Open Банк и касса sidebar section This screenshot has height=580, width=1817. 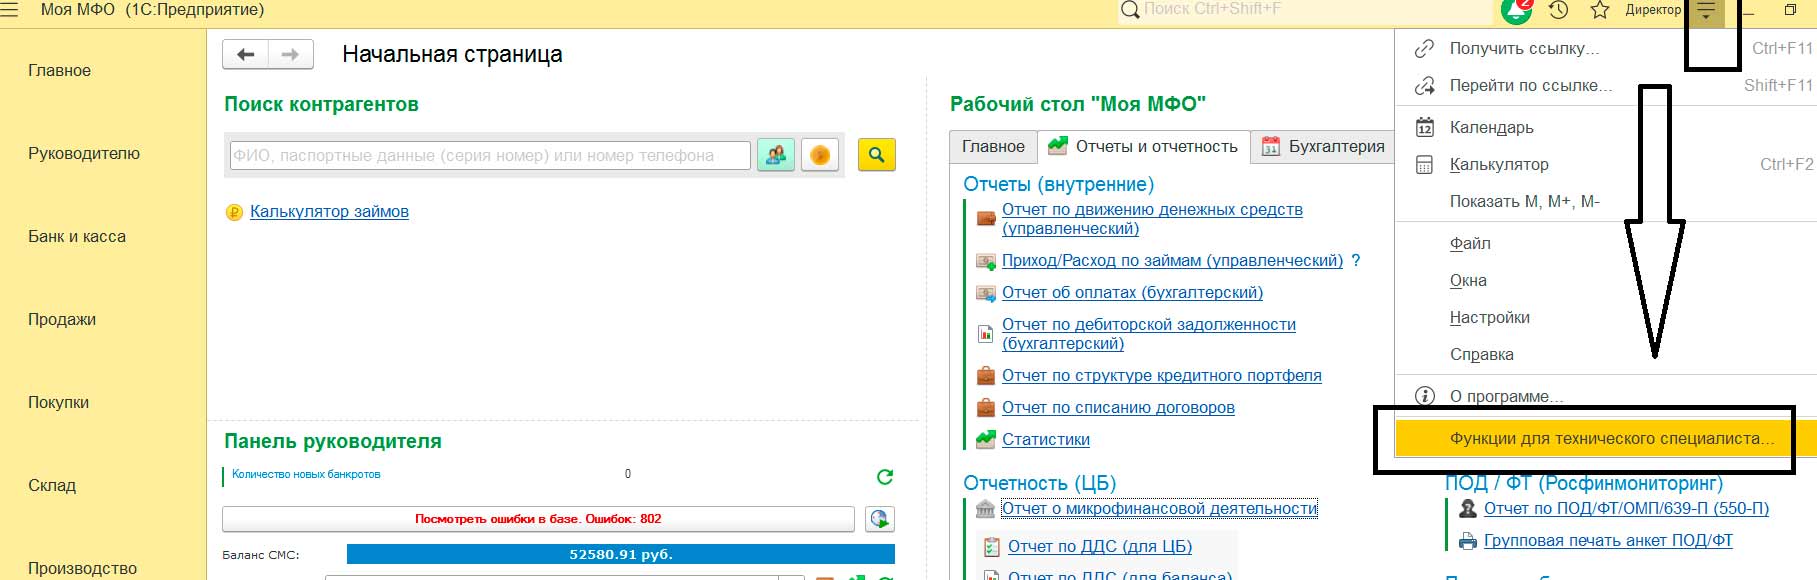(x=77, y=237)
